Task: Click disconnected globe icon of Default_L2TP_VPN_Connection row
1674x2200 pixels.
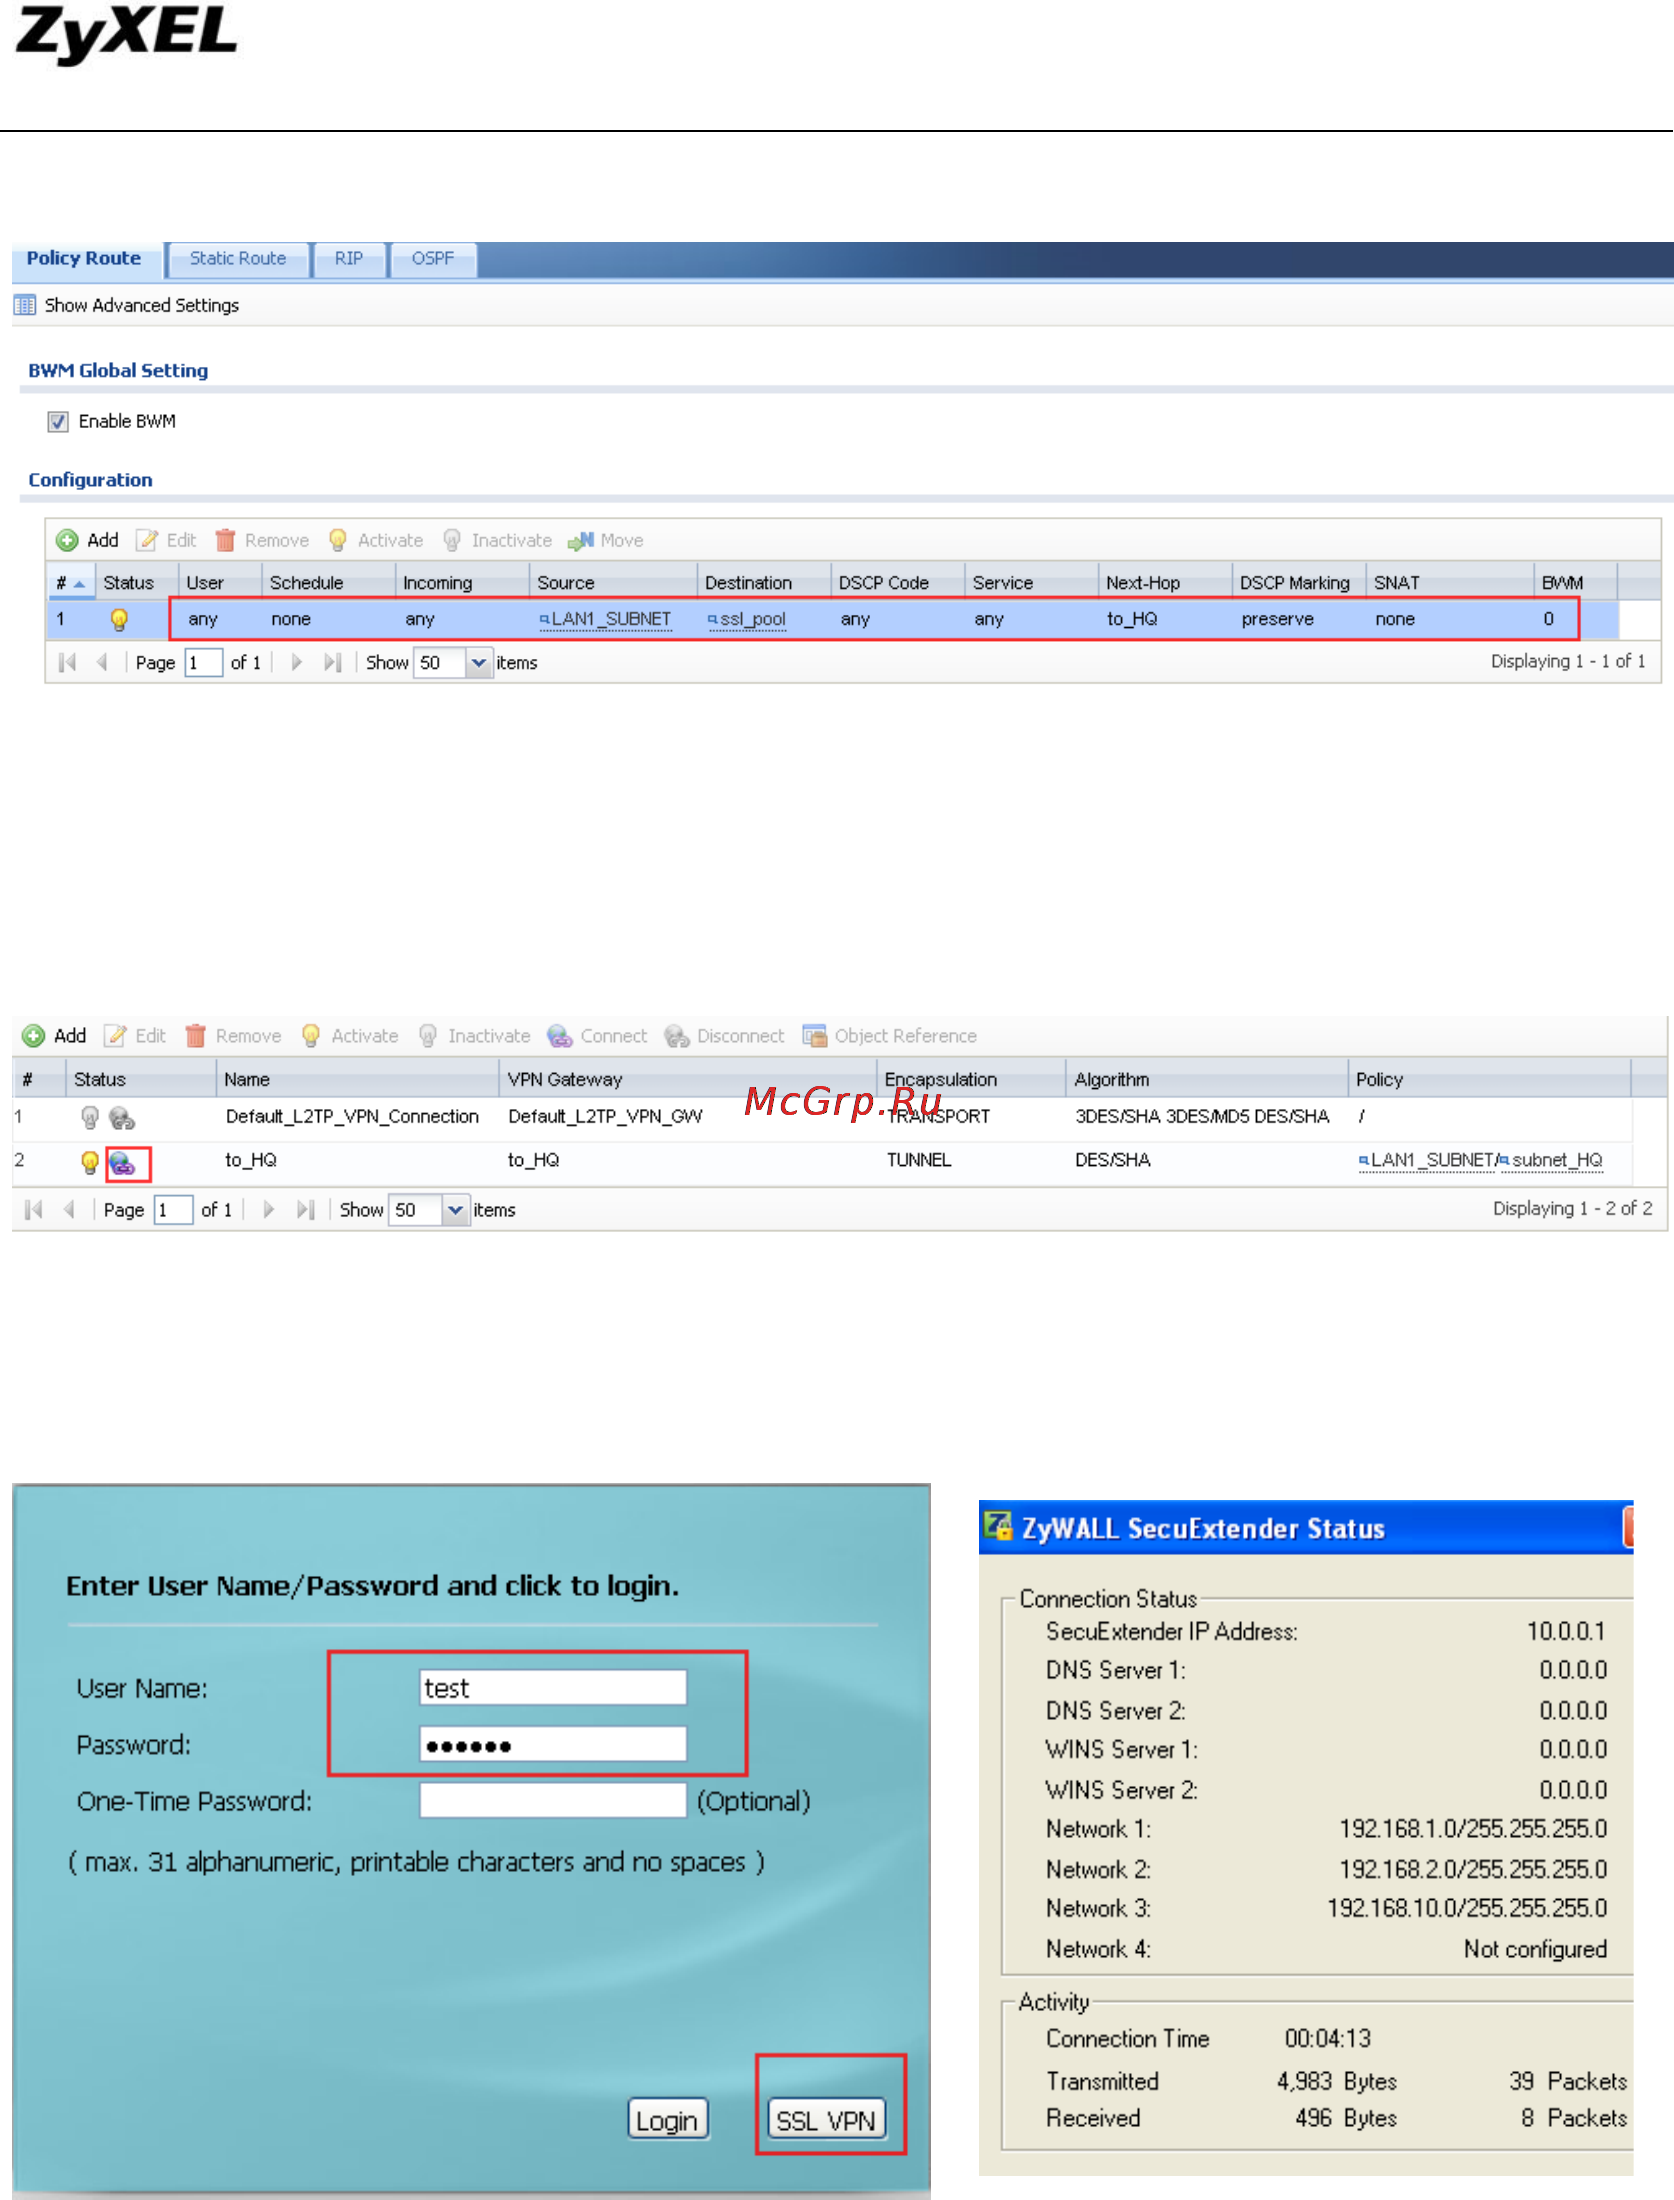Action: [x=122, y=1118]
